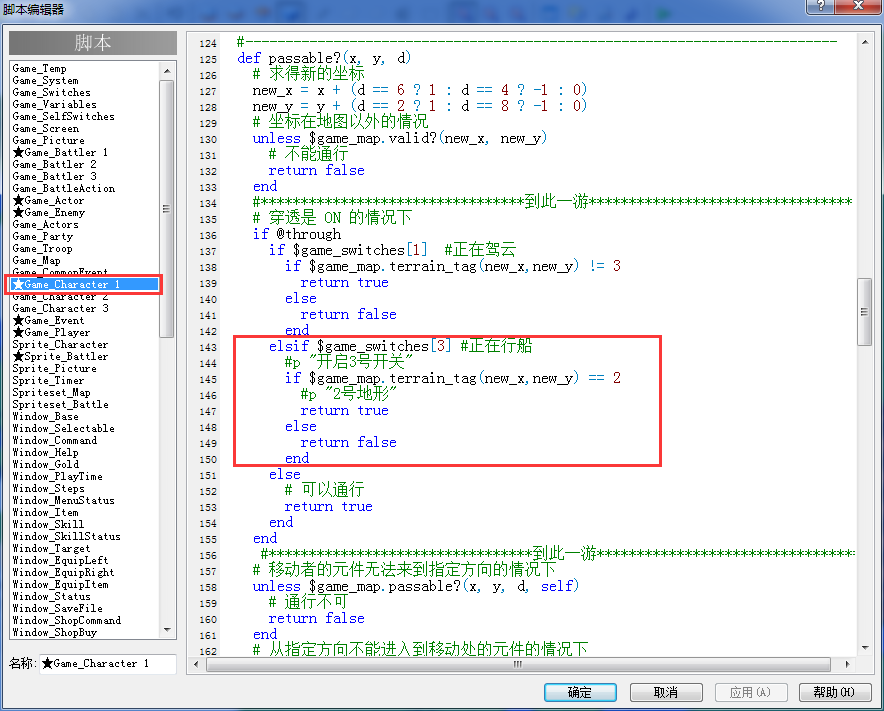Select Game_Map in the script list
Image resolution: width=884 pixels, height=711 pixels.
coord(37,260)
